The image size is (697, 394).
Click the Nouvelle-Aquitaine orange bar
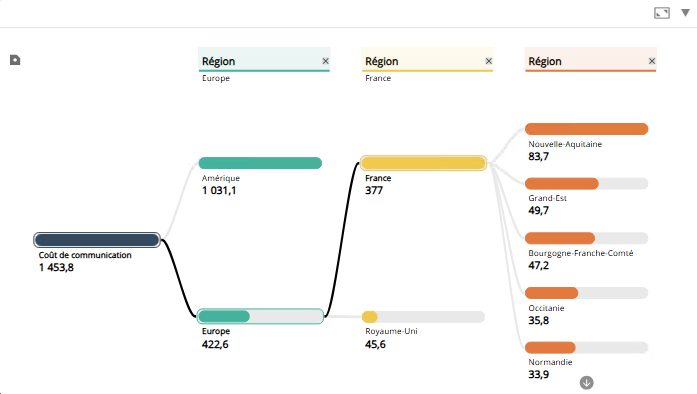[586, 129]
